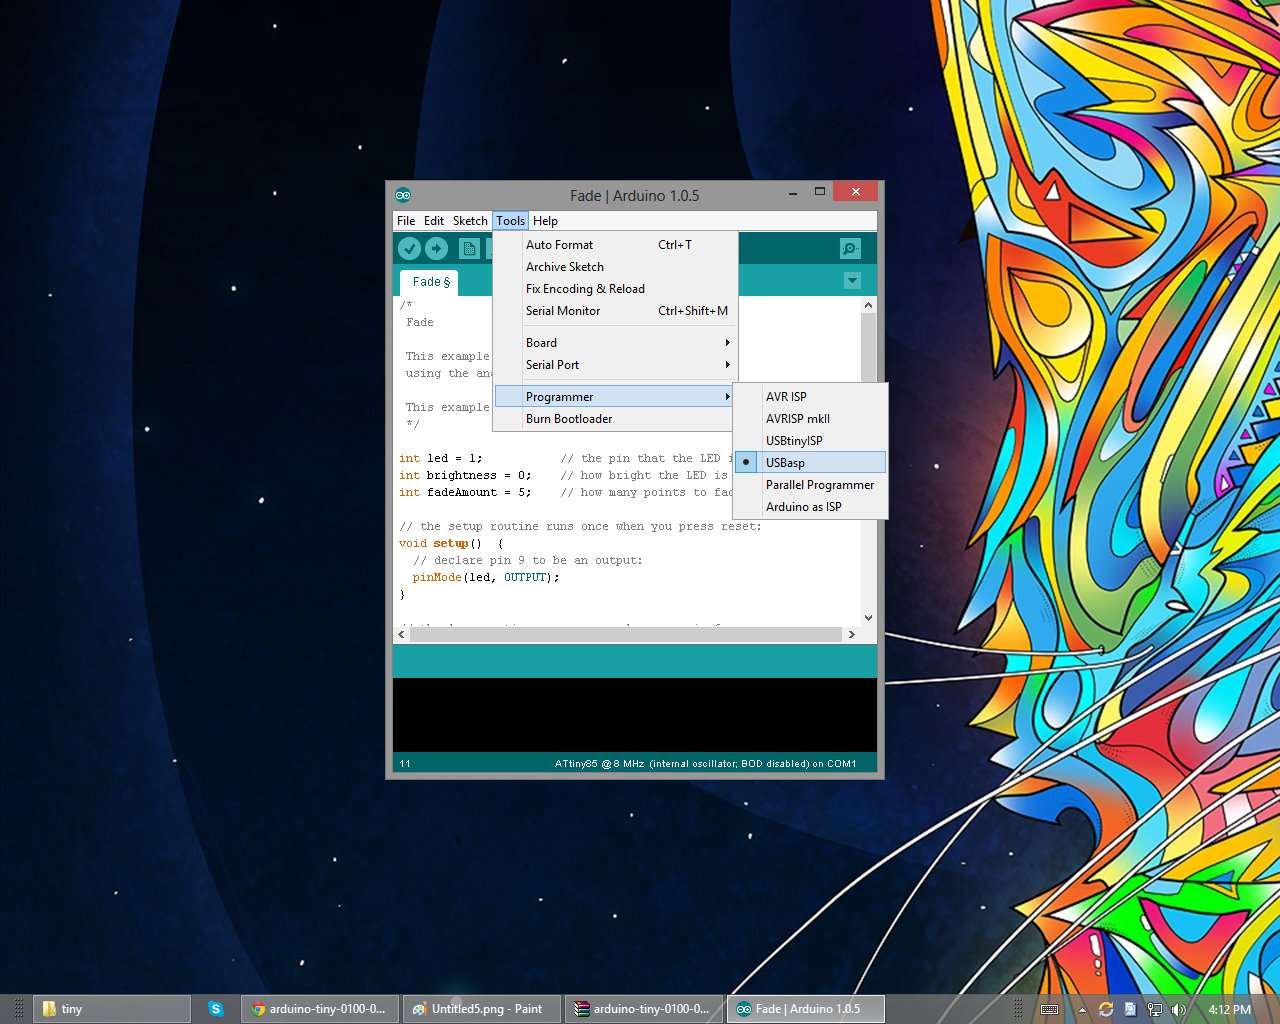
Task: Open the volume speaker tray icon
Action: coord(1179,1010)
